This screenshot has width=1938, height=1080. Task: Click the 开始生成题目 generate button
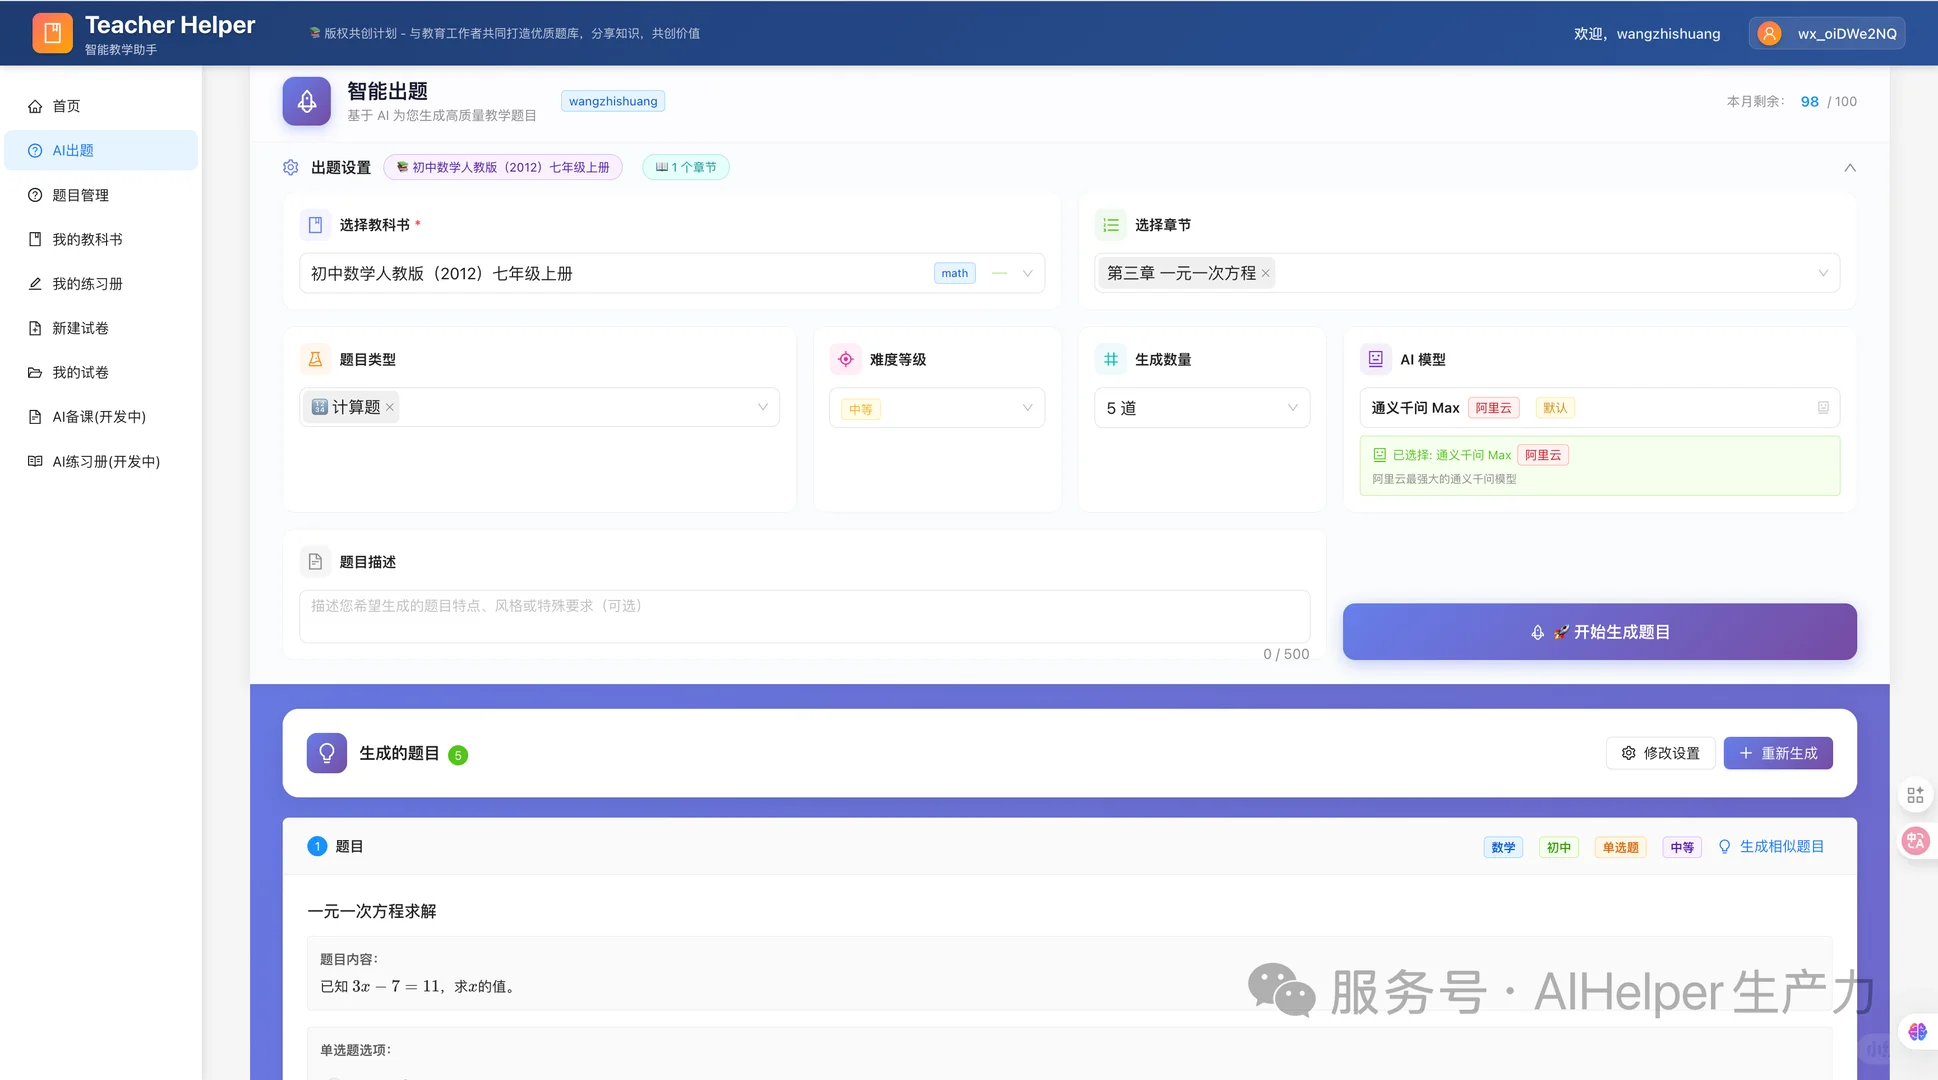[1599, 631]
